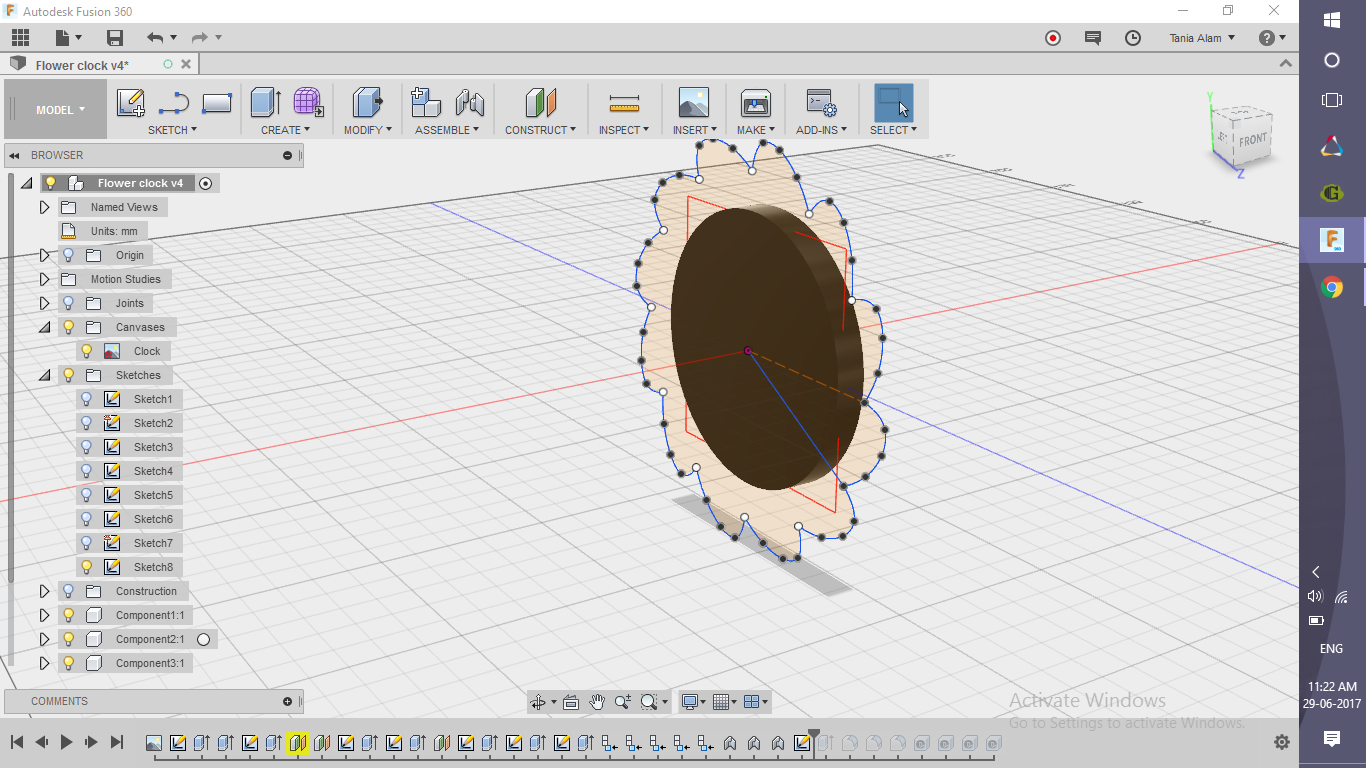Open Tania Alam account dropdown

point(1202,38)
